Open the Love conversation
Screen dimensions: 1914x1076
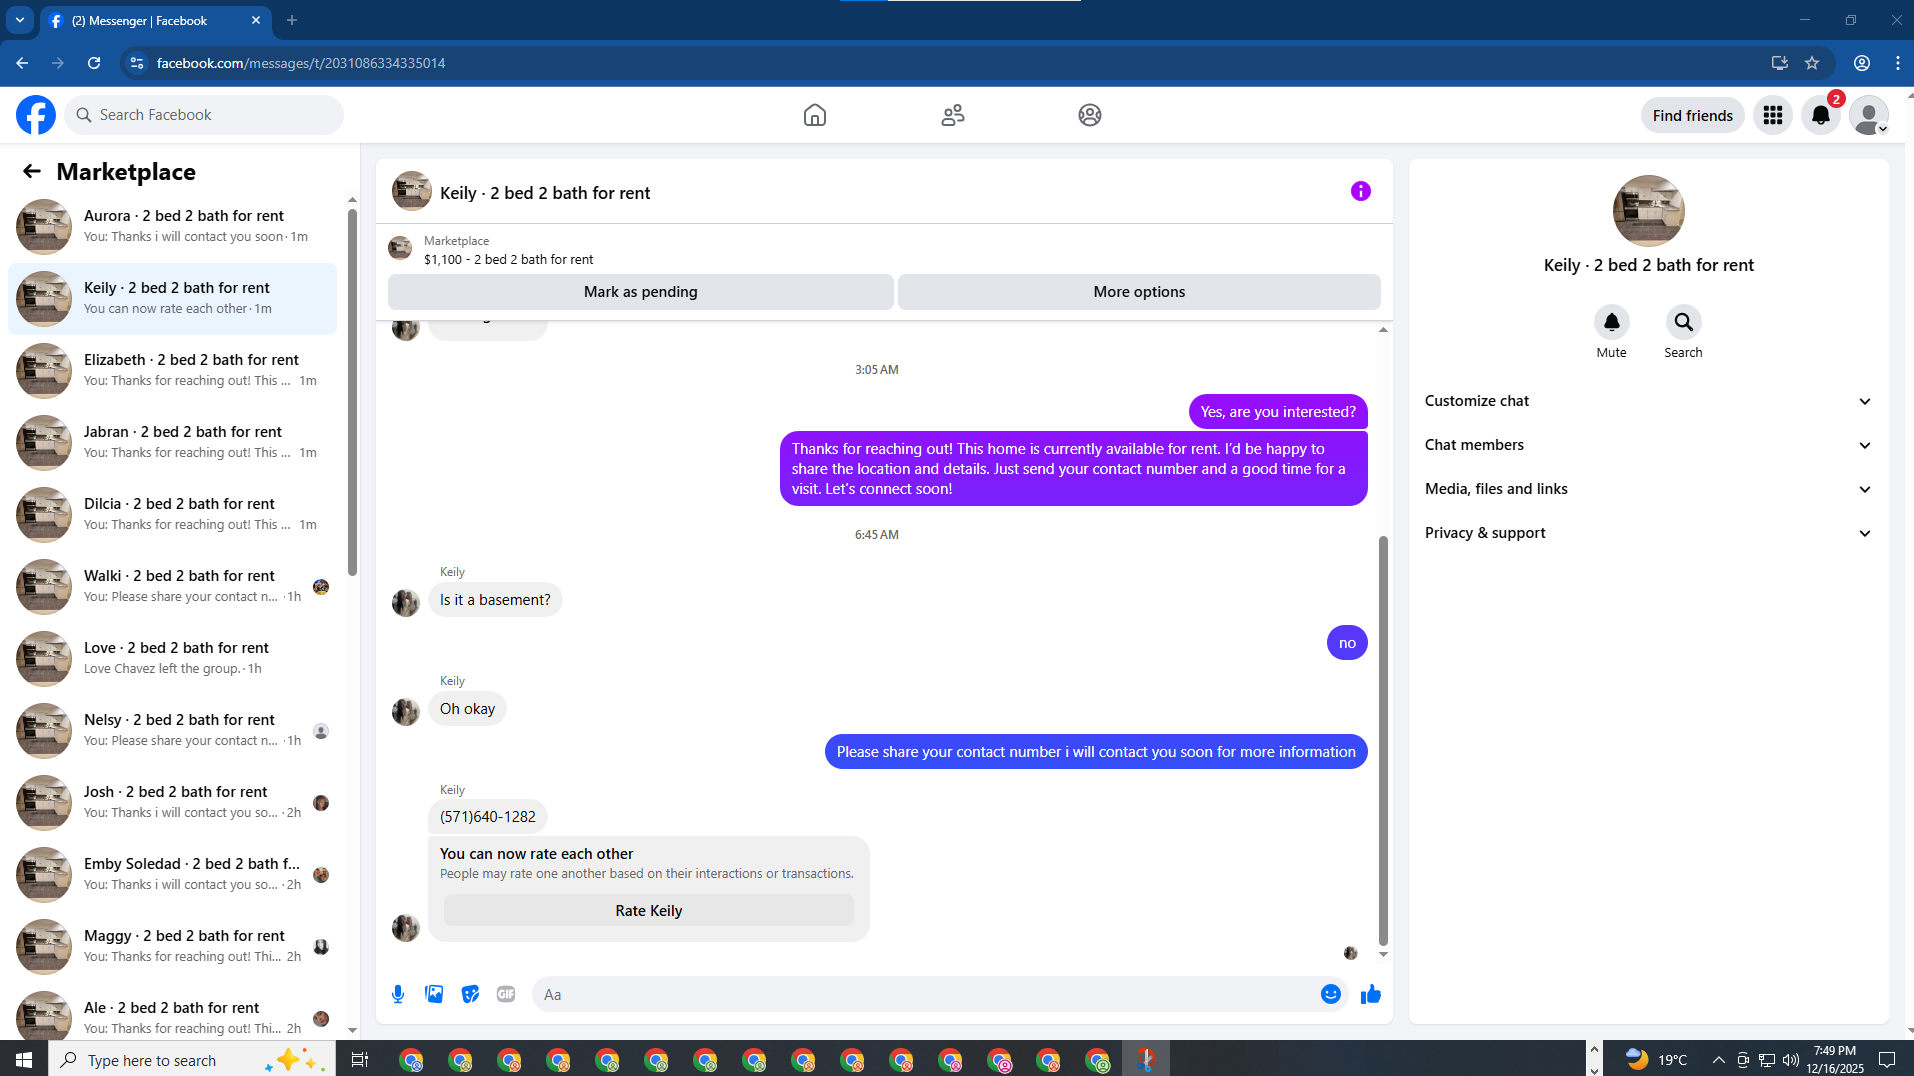172,658
